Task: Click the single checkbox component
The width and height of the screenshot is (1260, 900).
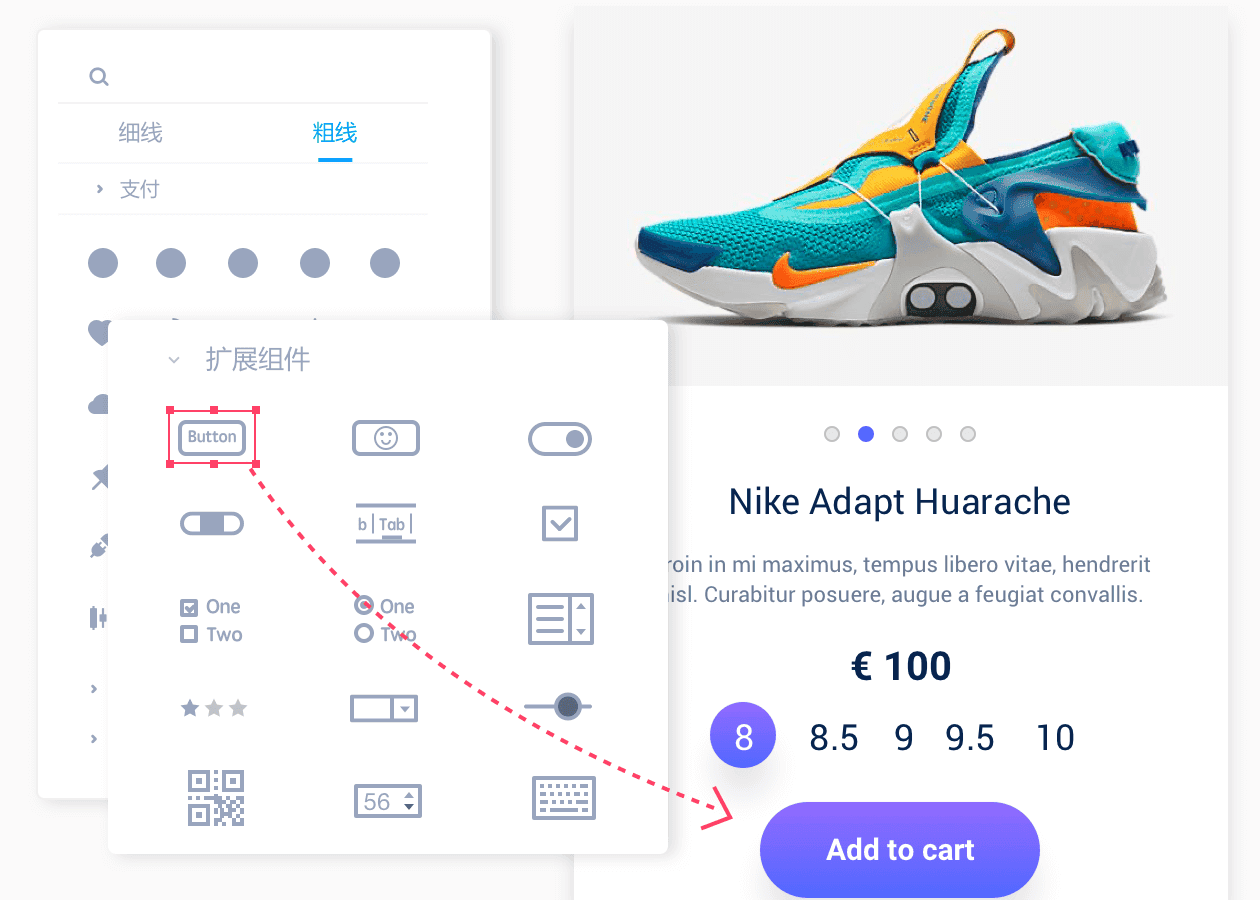Action: pyautogui.click(x=560, y=523)
